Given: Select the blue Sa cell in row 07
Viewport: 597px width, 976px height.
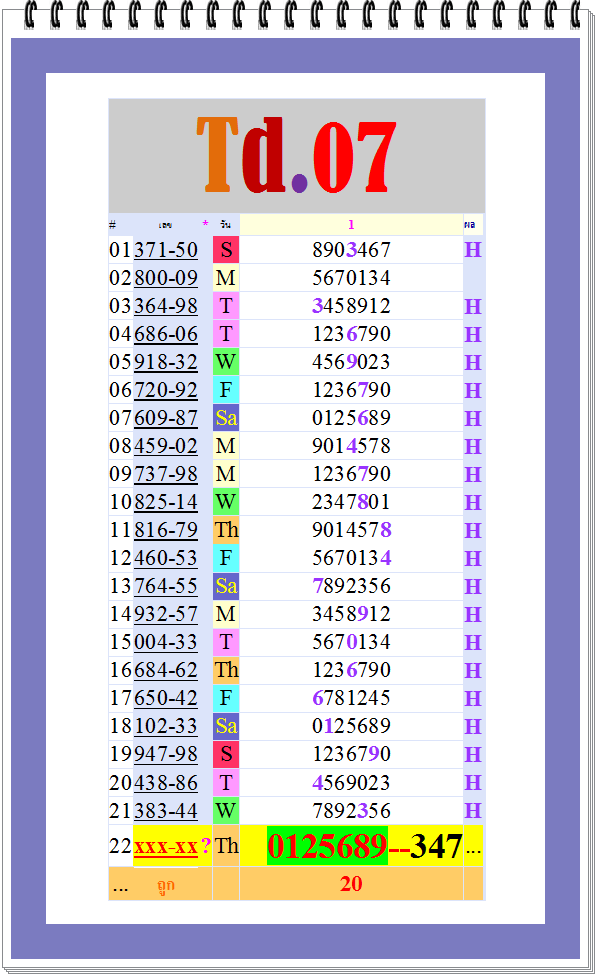Looking at the screenshot, I should [226, 418].
